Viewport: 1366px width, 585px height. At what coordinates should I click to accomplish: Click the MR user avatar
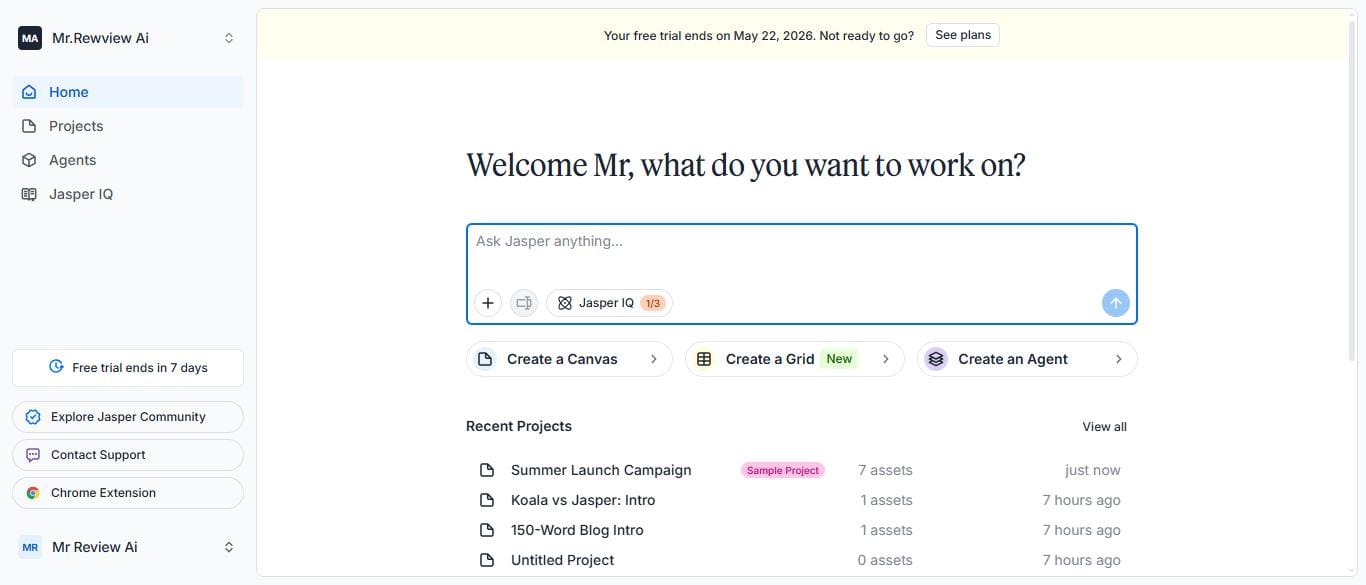(x=30, y=547)
